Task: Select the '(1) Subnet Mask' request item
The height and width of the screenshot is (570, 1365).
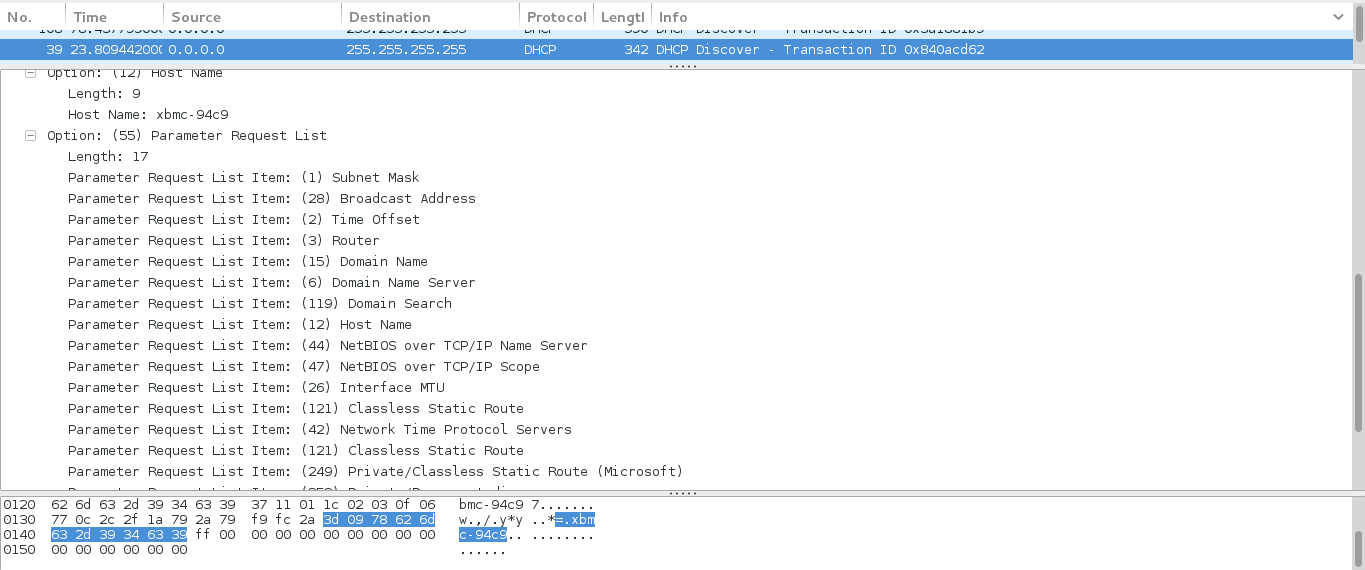Action: point(243,178)
